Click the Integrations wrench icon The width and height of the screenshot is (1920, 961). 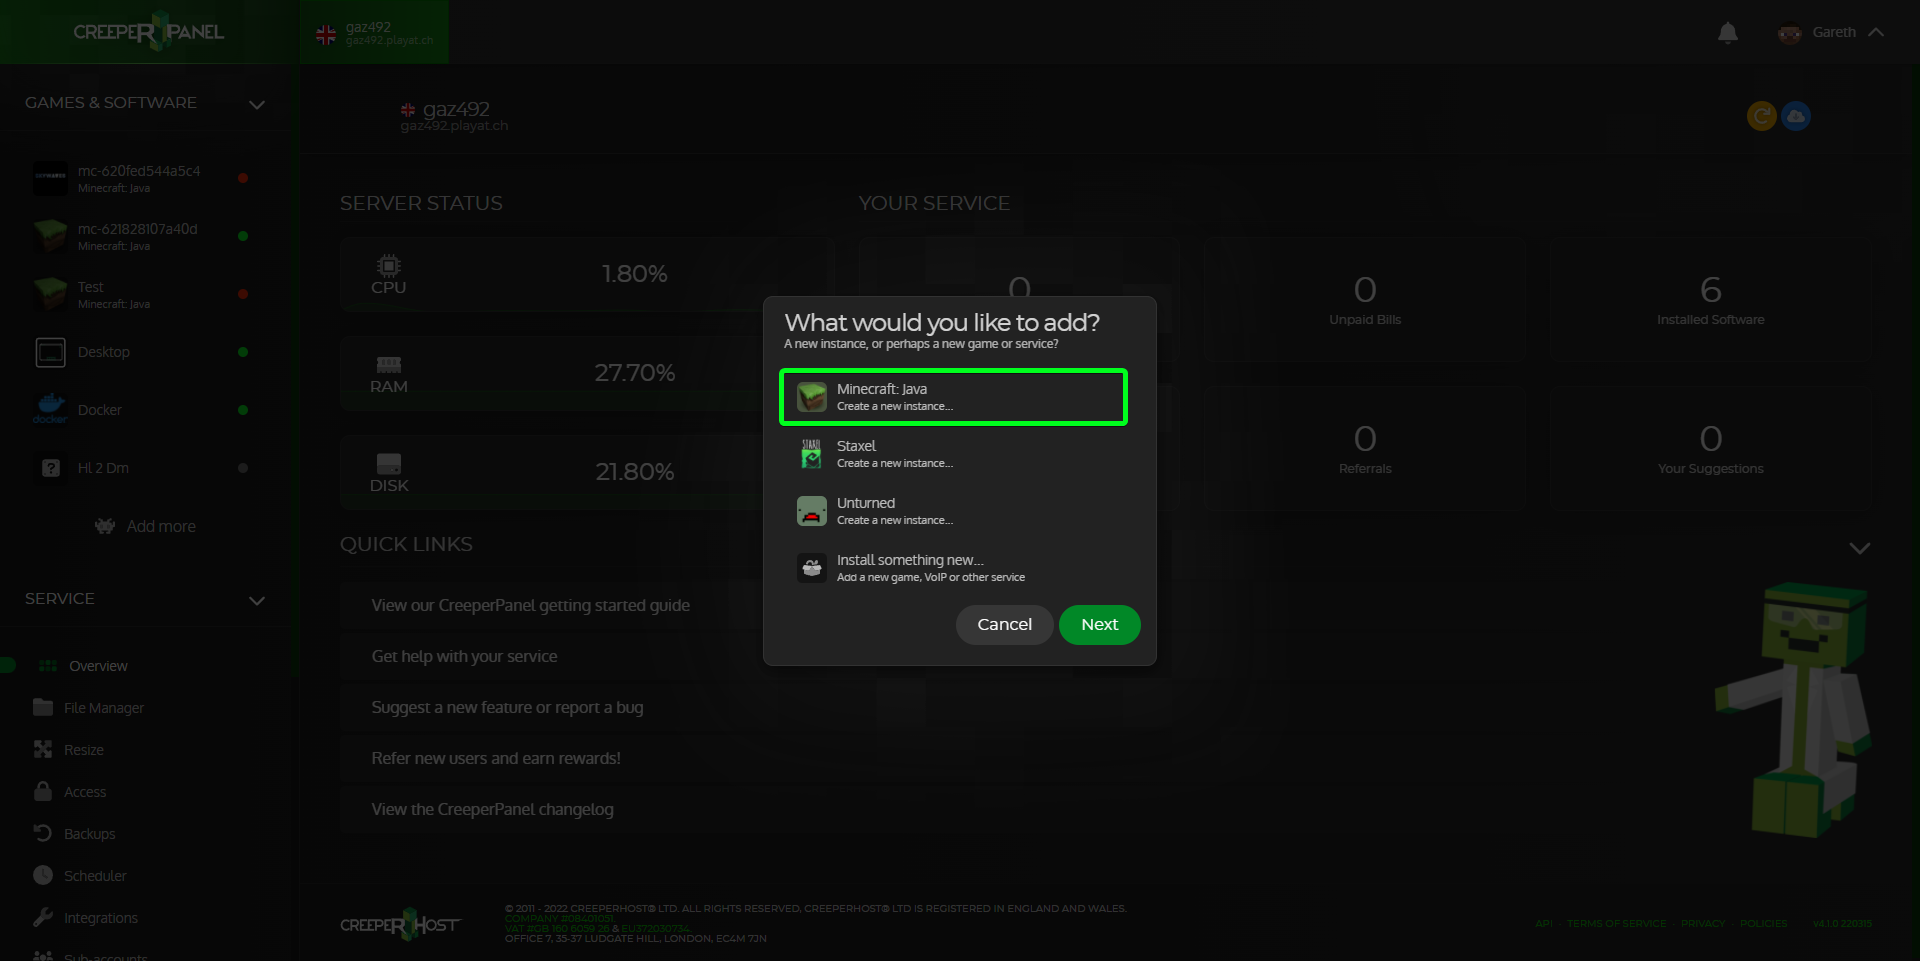point(43,917)
